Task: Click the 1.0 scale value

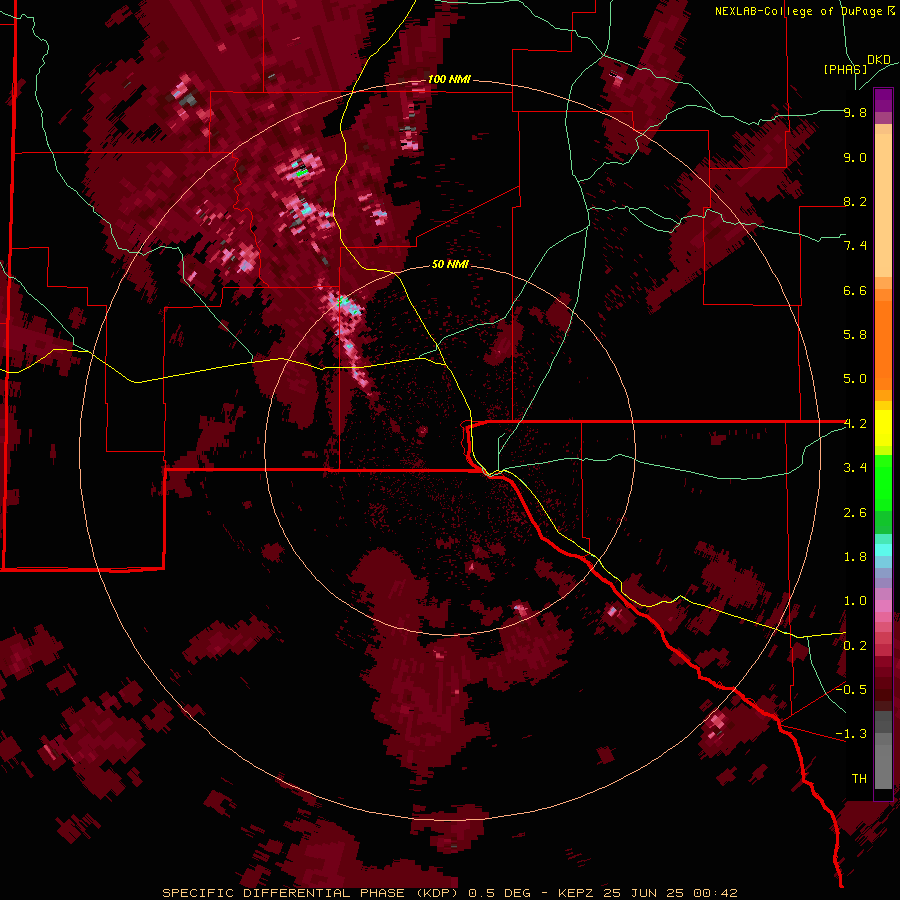Action: click(x=855, y=601)
